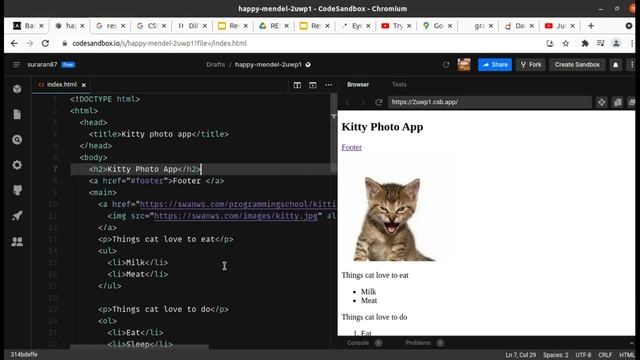Screen dimensions: 640x360
Task: Click the sandbox name happy-mendel-2uwp1
Action: pos(268,64)
